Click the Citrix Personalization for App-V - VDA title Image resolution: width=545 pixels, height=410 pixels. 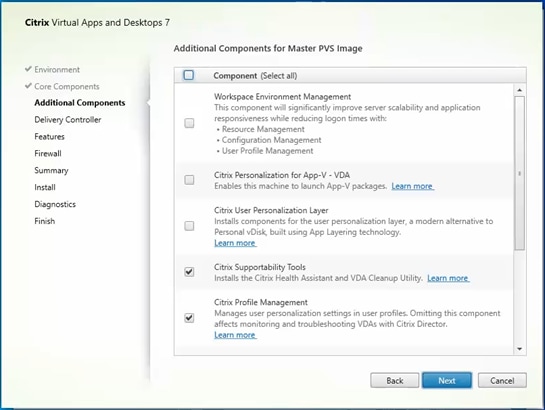(x=282, y=175)
